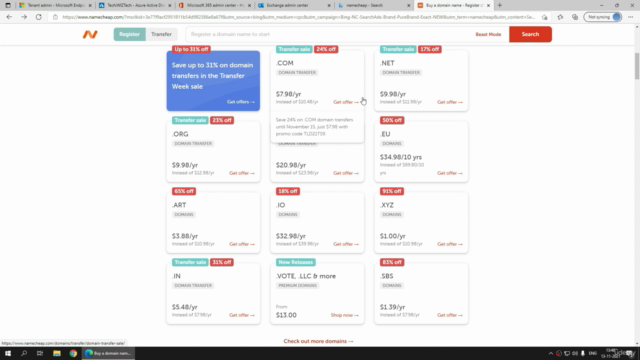Click Get offer on the .XYZ card
640x360 pixels.
pos(450,244)
